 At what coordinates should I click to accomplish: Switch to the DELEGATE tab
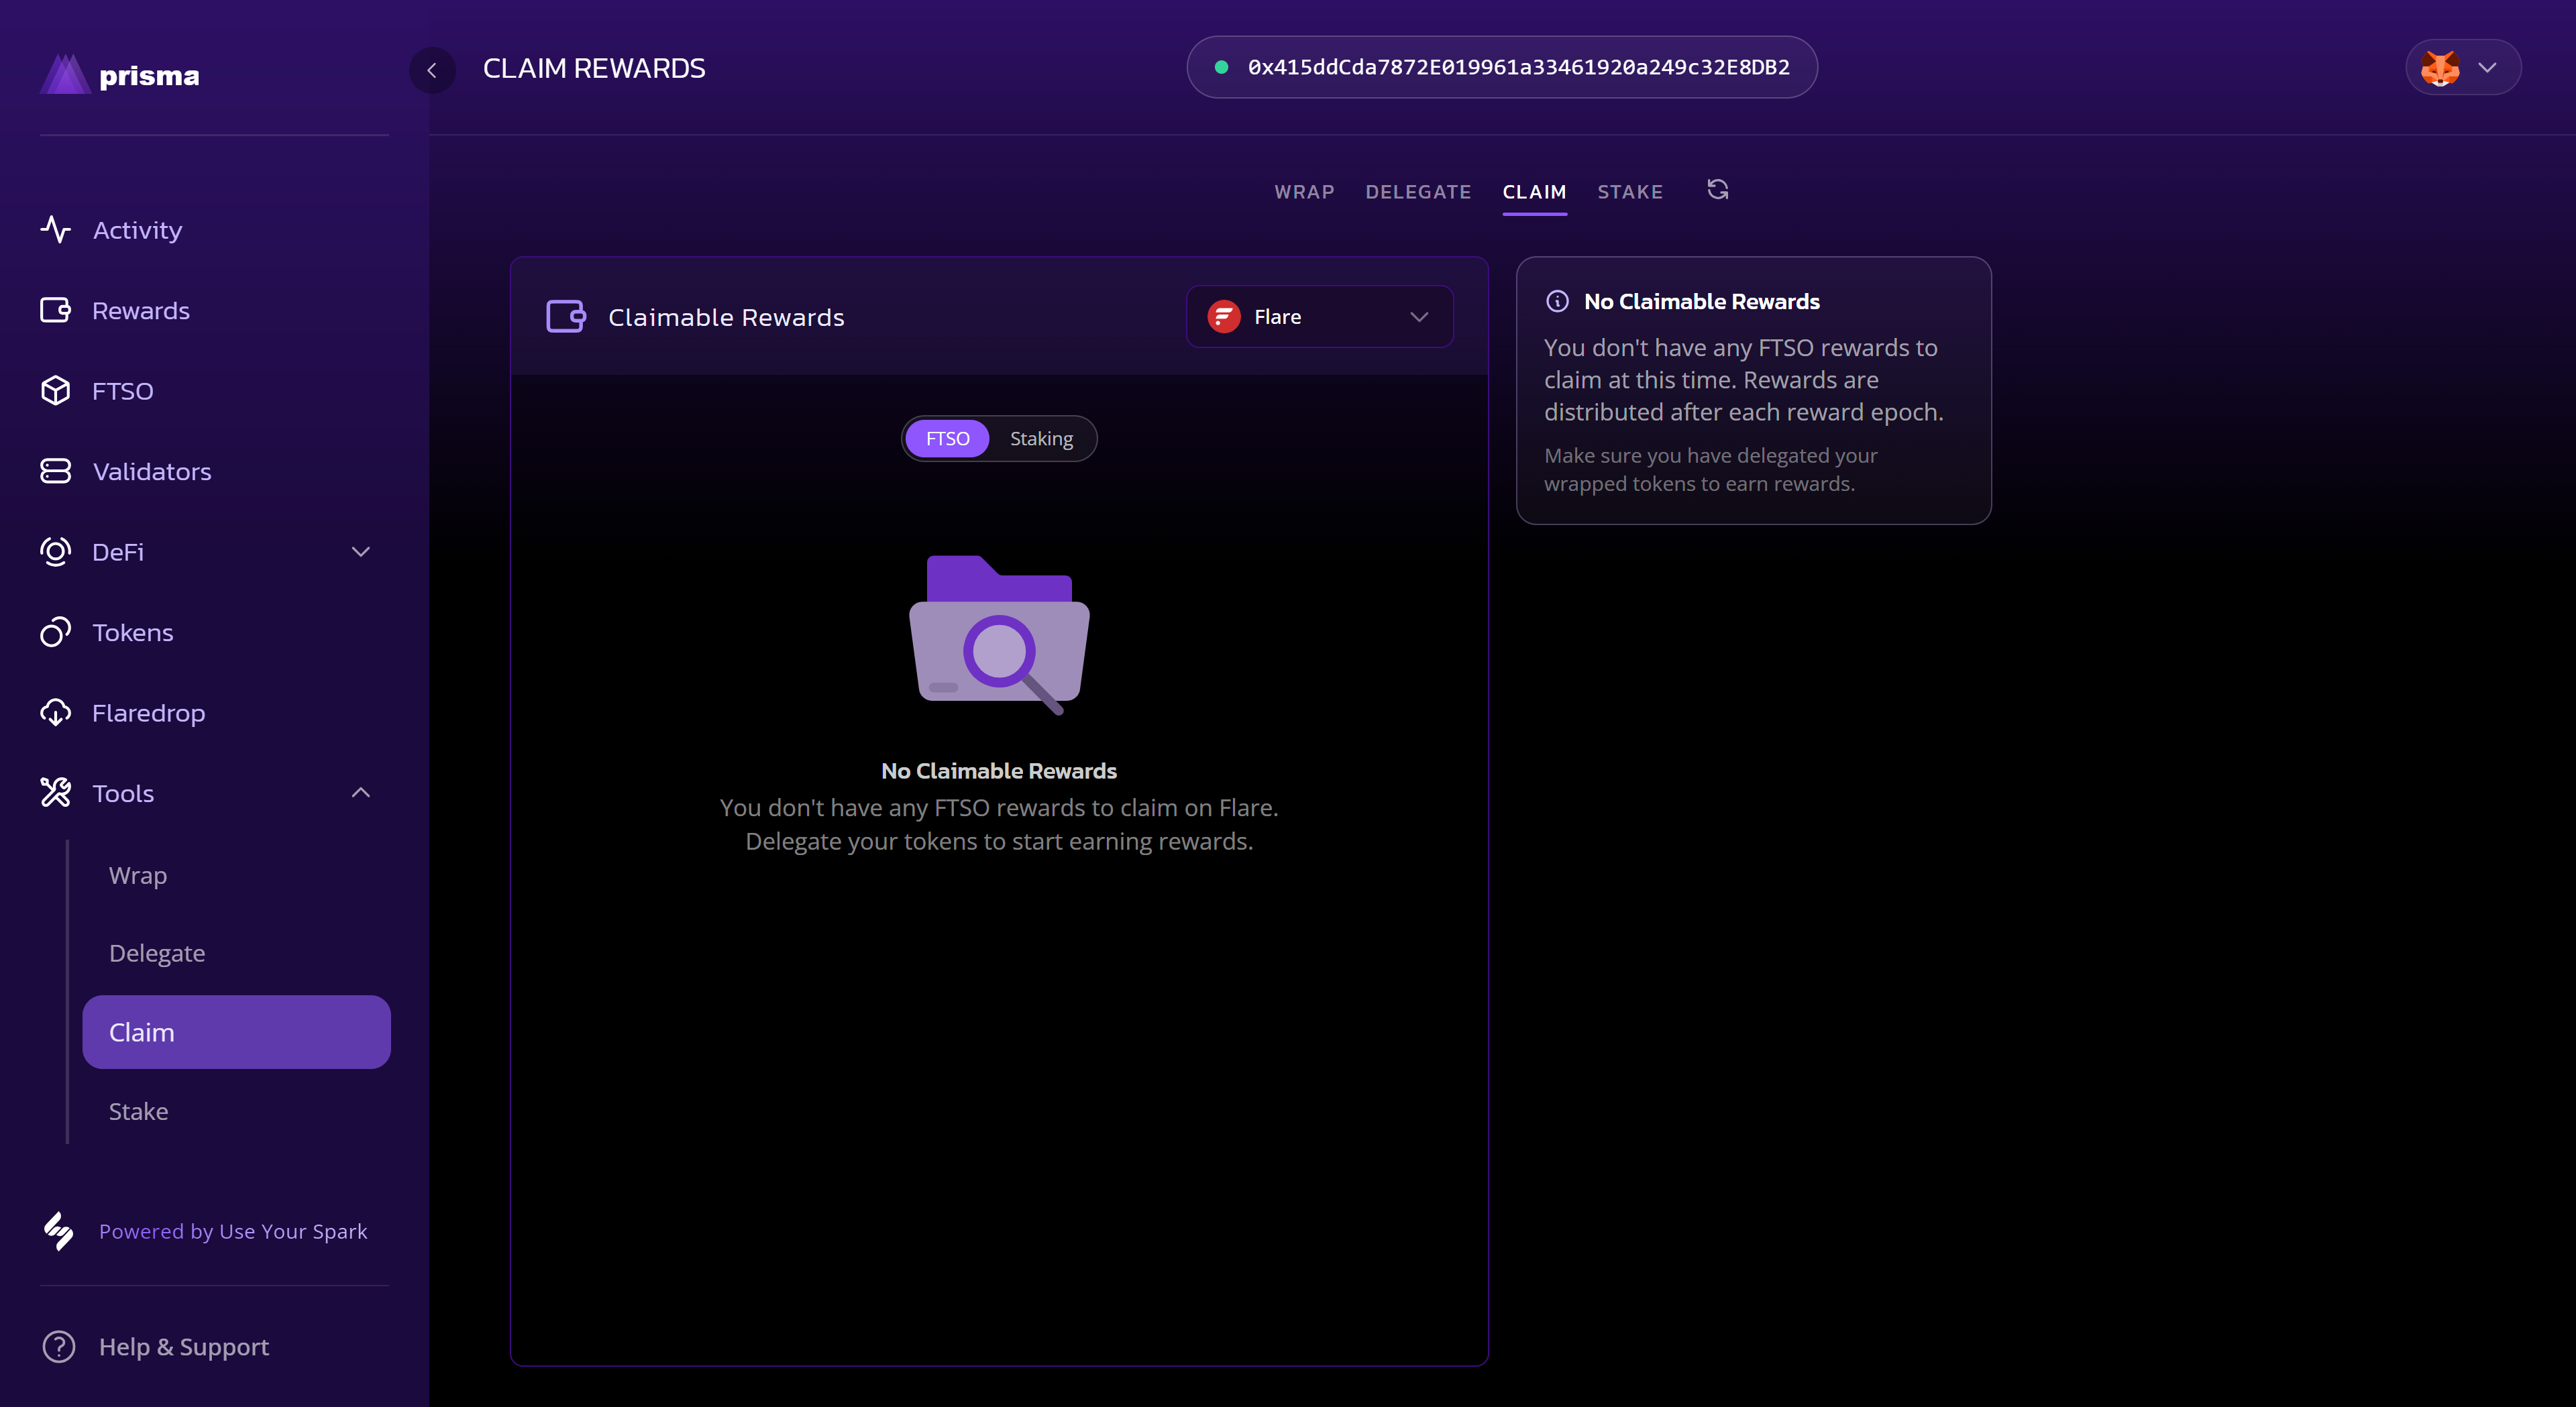[1418, 192]
